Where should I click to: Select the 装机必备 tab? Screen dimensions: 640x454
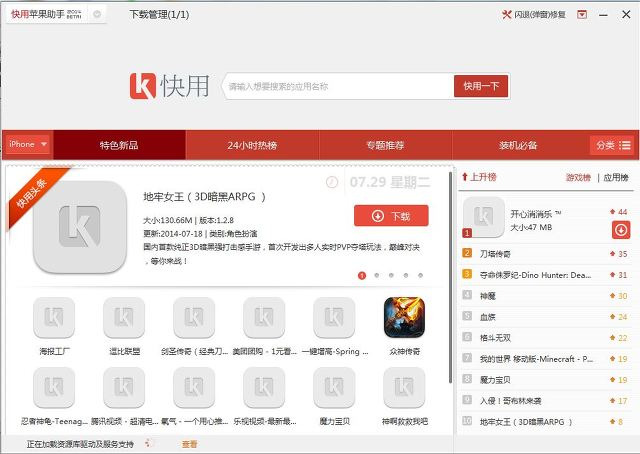[x=518, y=145]
